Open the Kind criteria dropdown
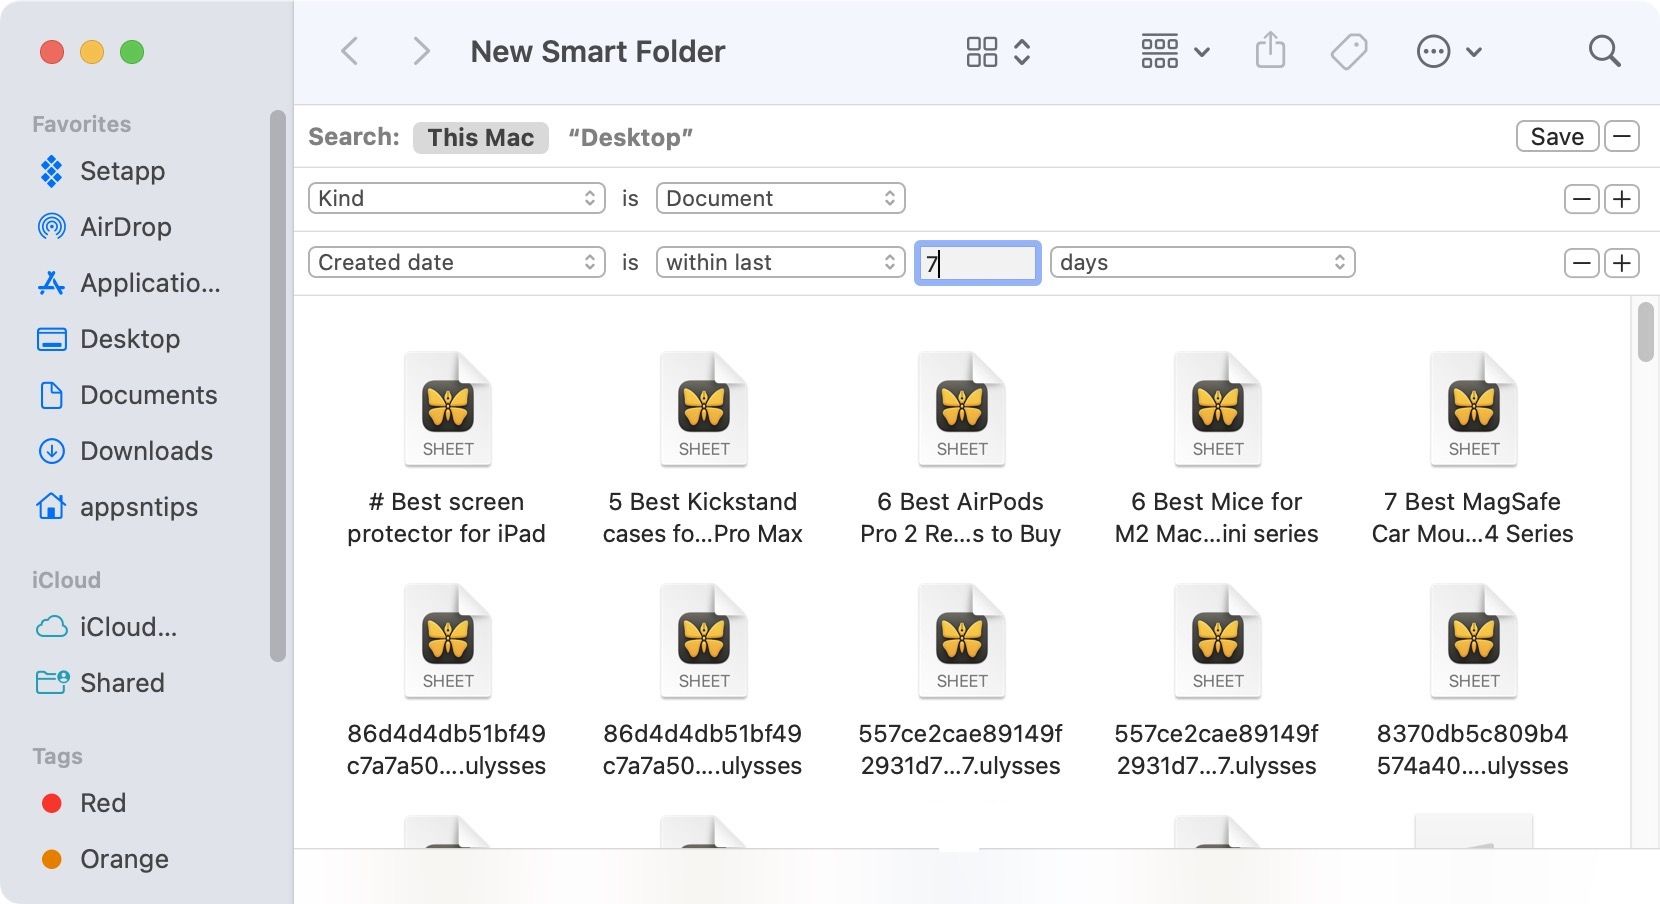 pos(456,198)
